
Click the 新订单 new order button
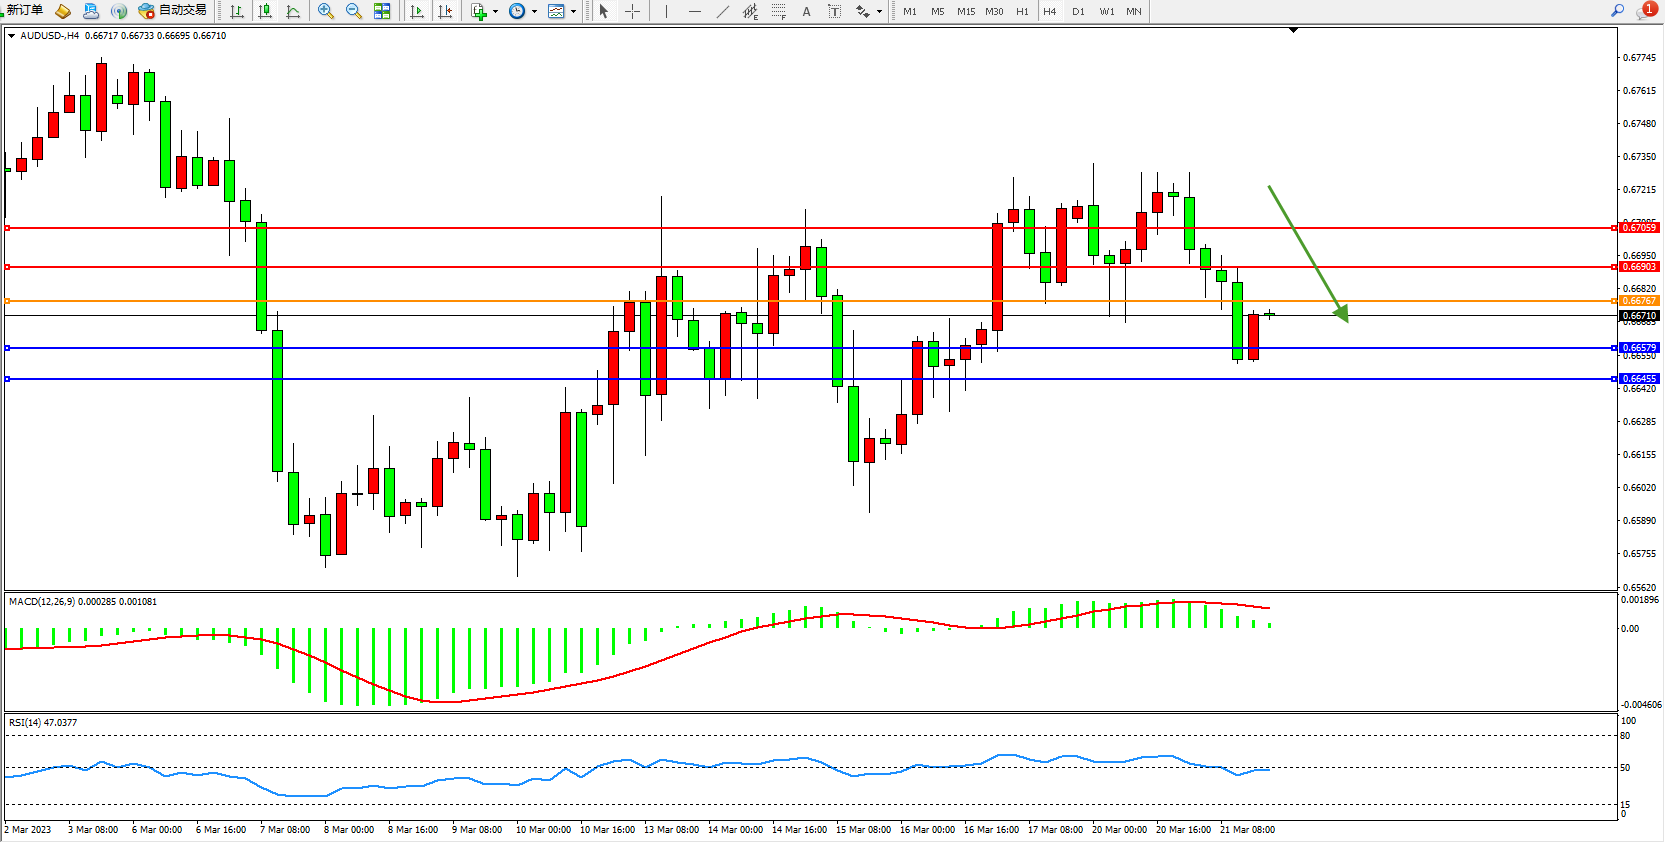25,10
